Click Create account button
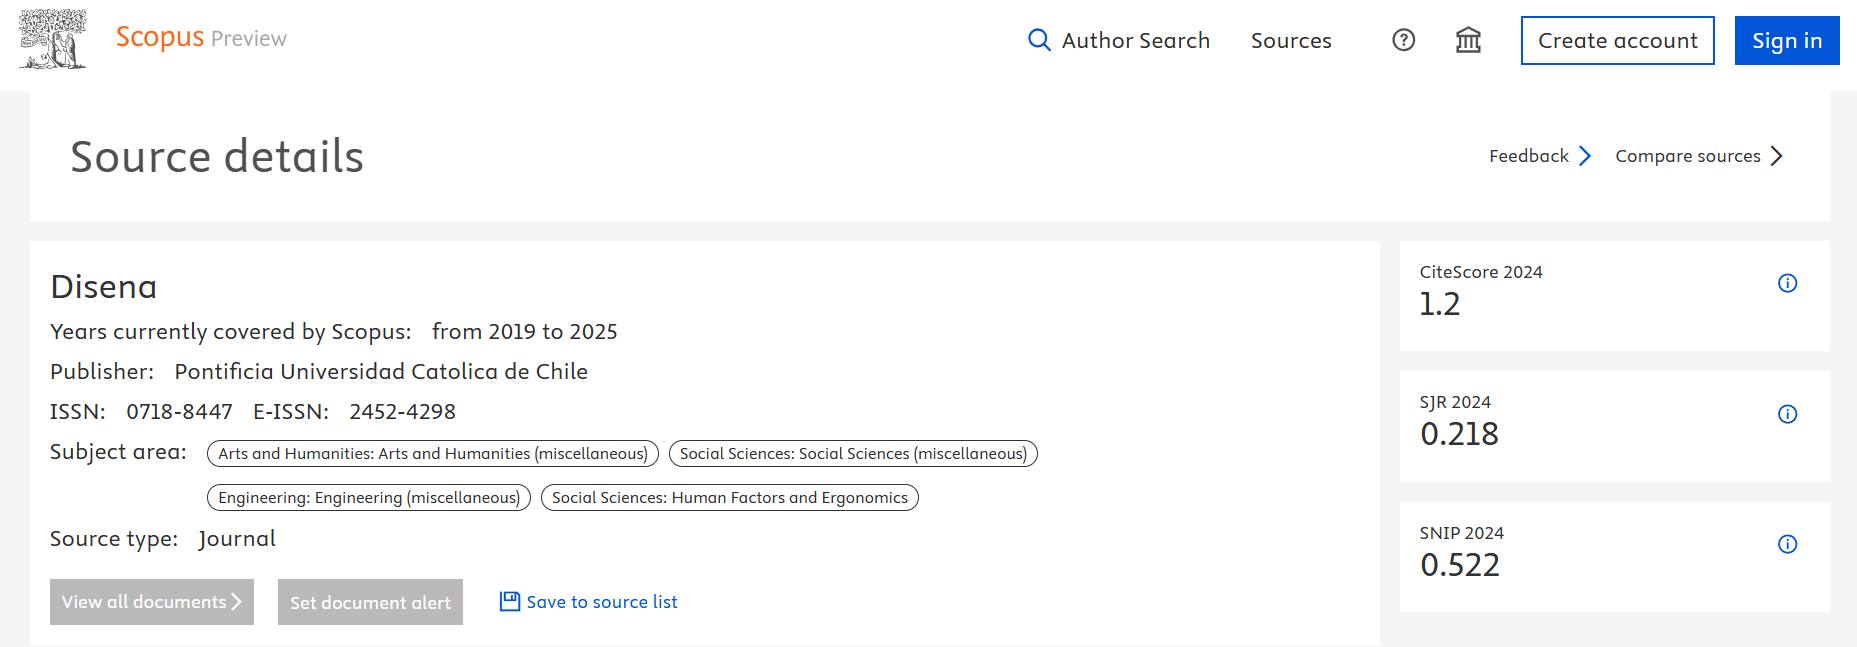Viewport: 1857px width, 647px height. [1618, 41]
